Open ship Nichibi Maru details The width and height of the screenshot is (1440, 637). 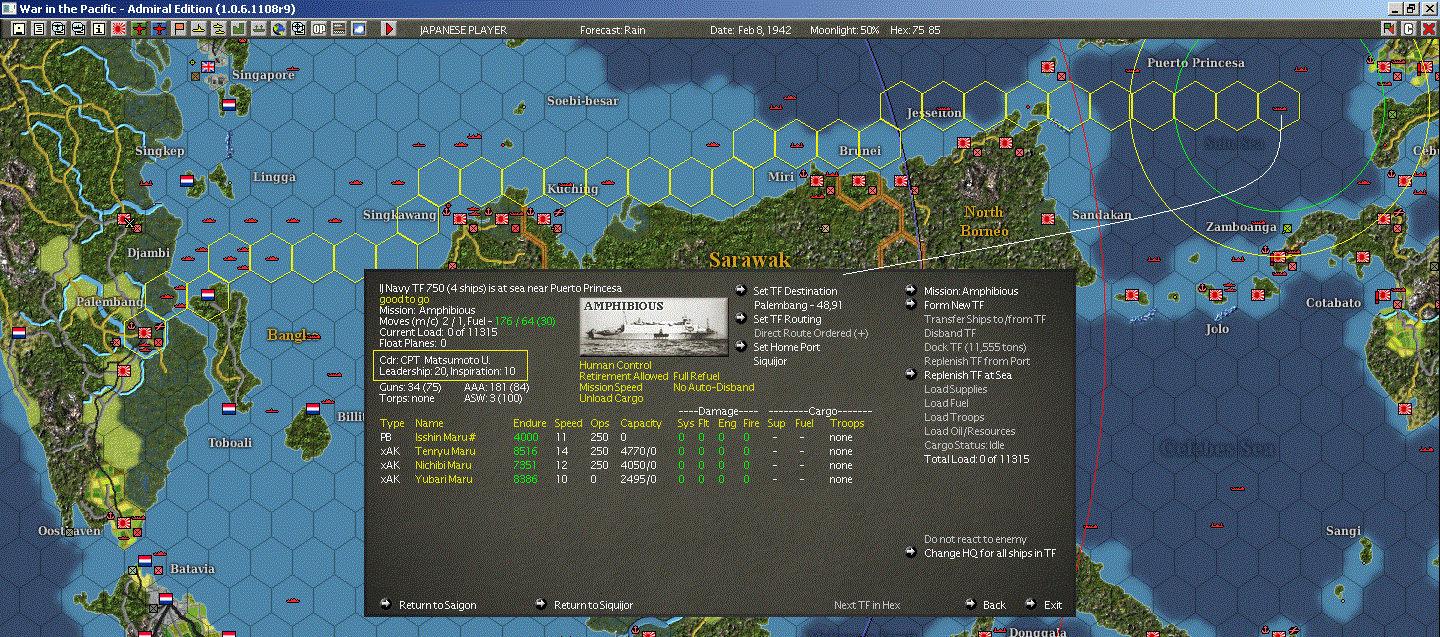point(443,465)
